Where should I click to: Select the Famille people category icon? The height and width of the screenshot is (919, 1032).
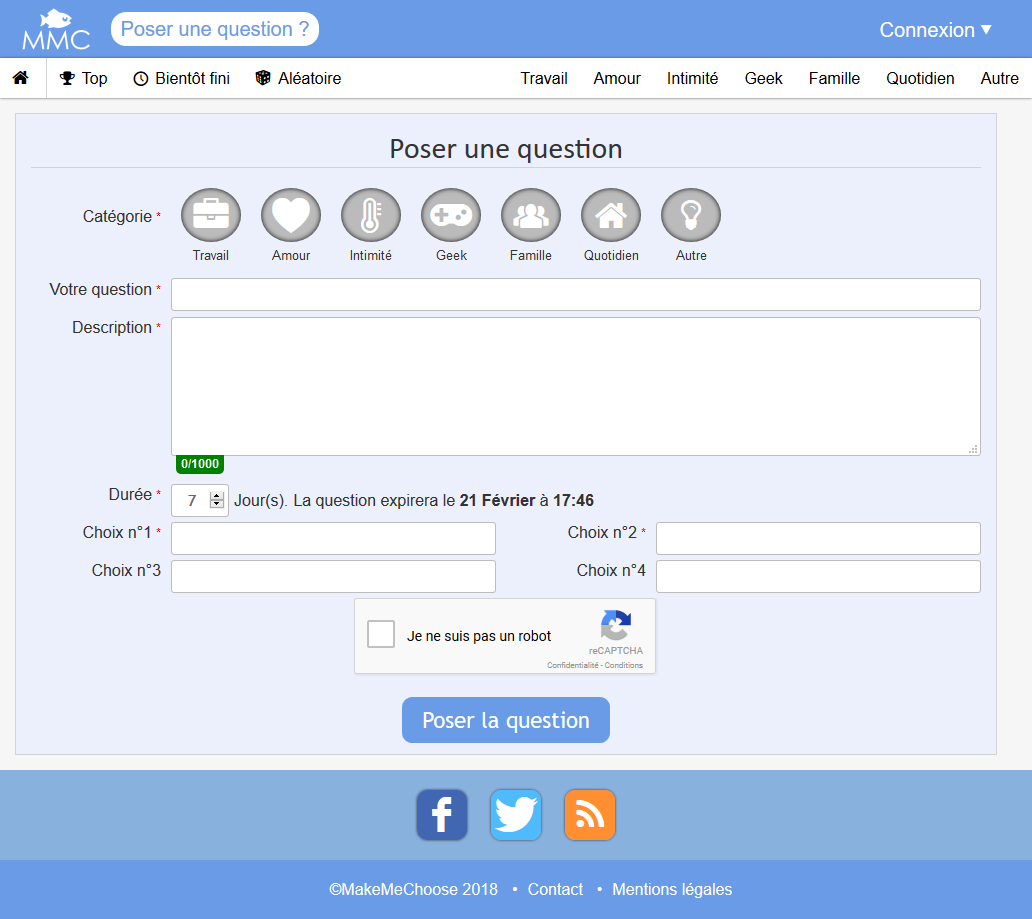tap(530, 215)
